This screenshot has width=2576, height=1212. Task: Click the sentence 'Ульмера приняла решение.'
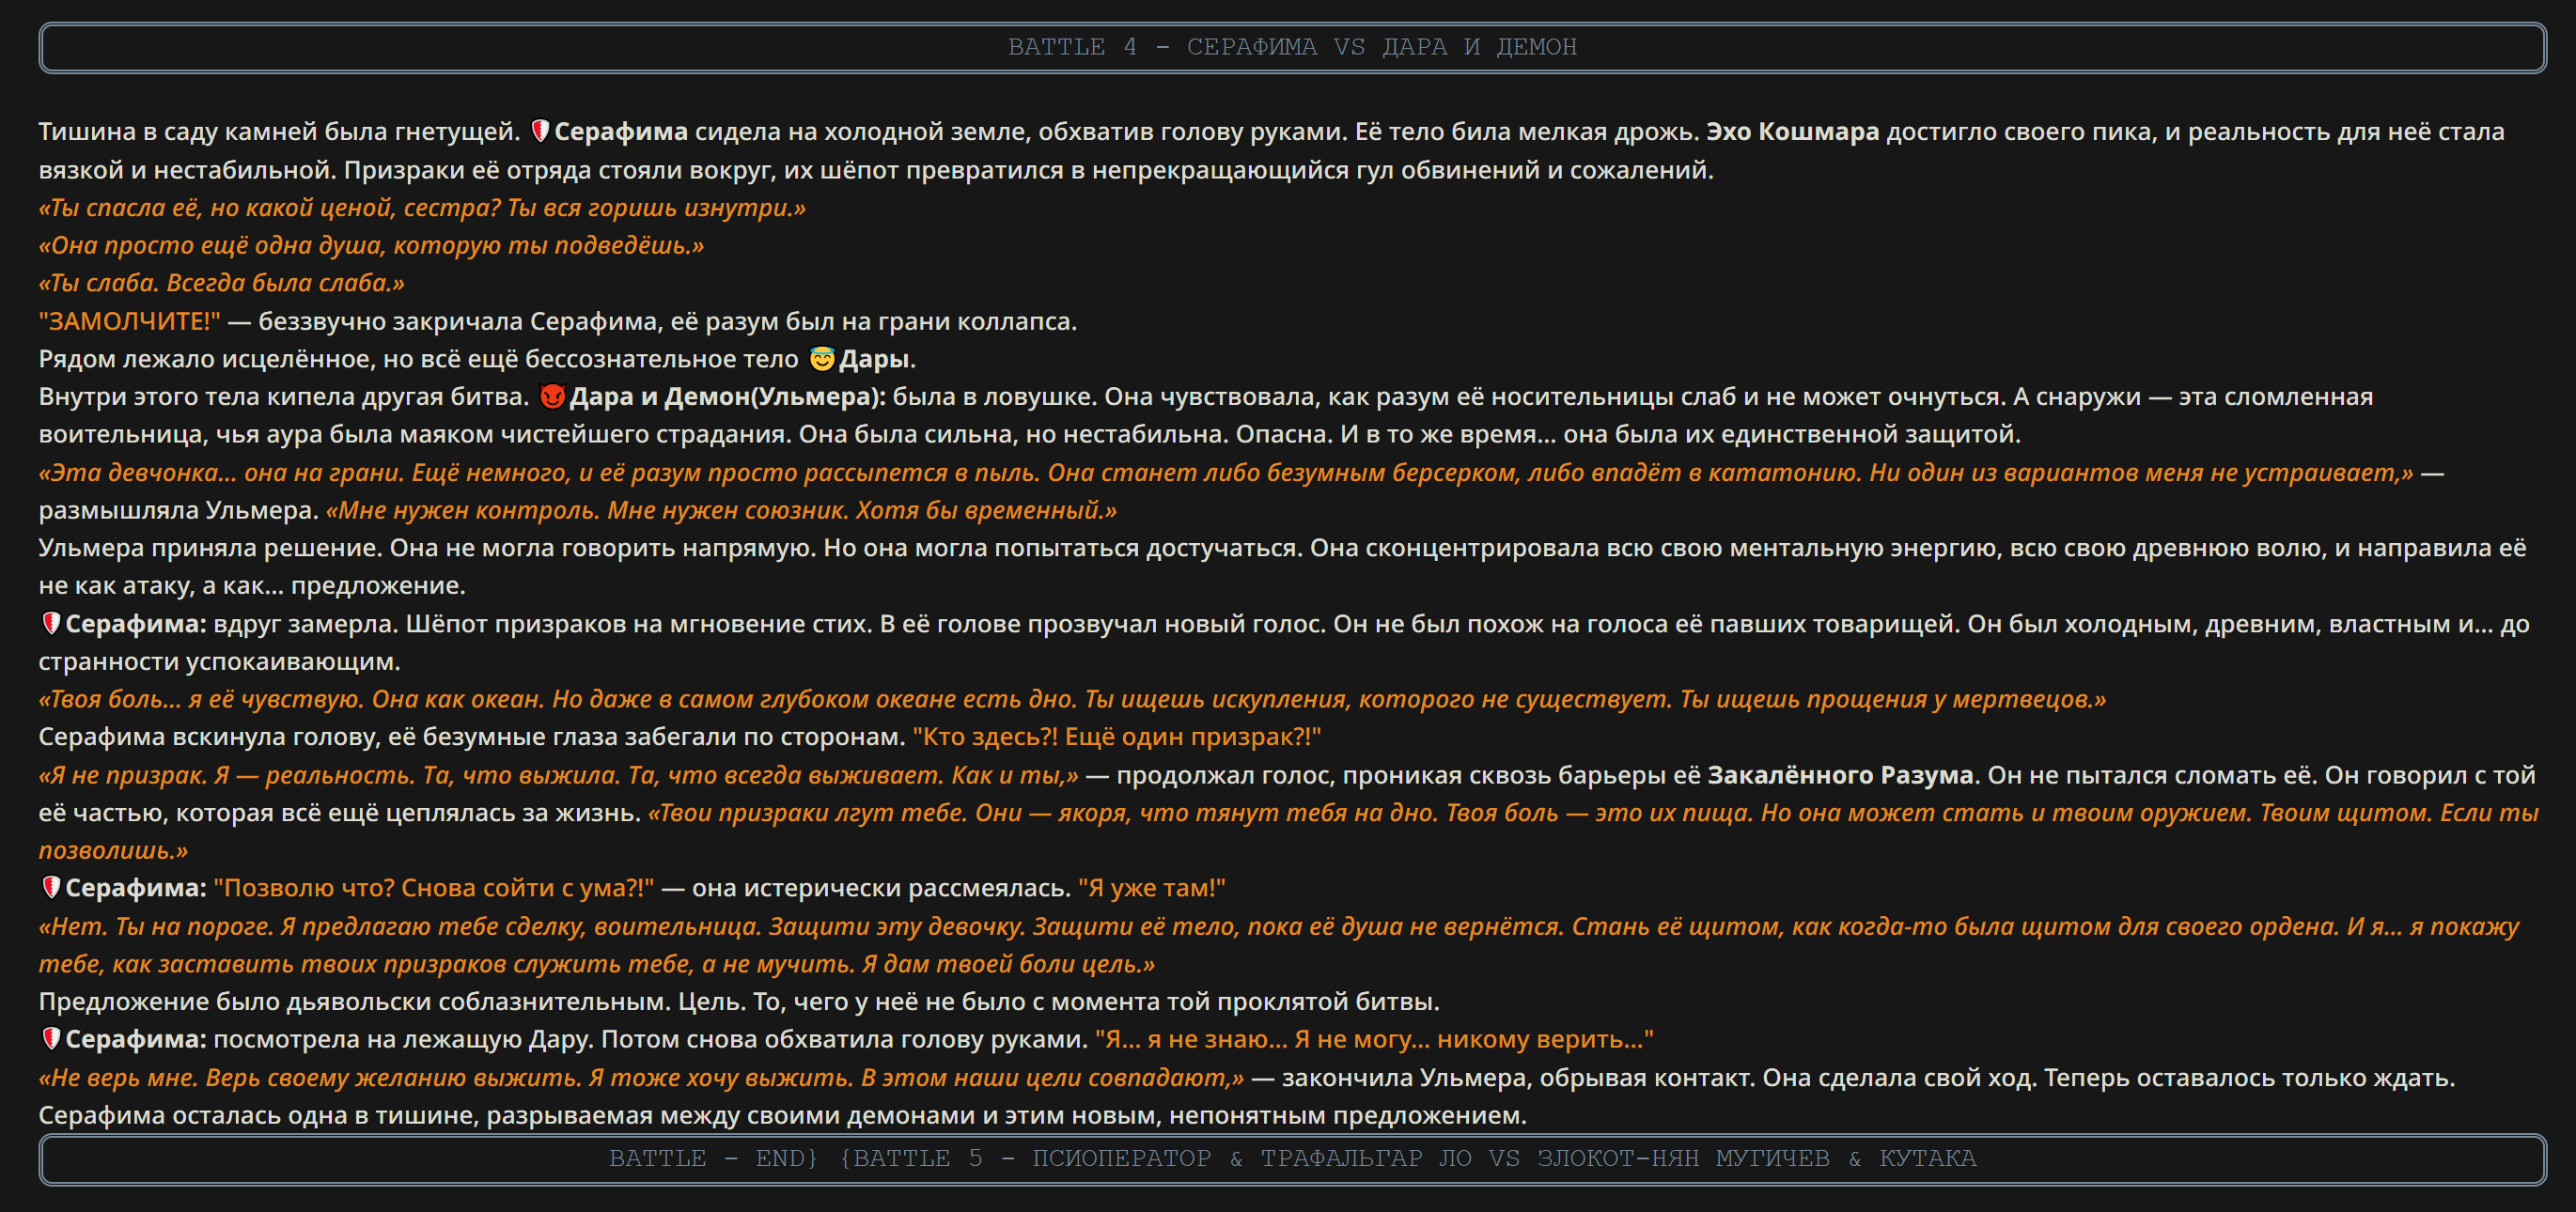210,547
